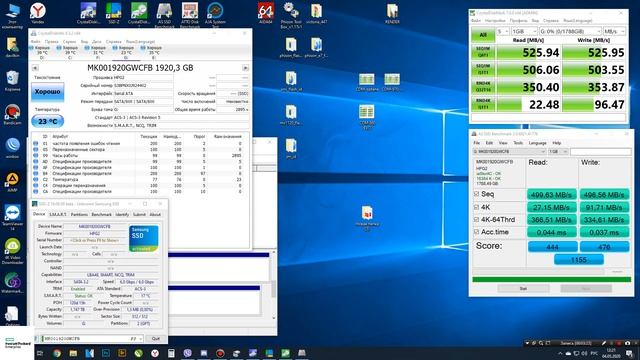The height and width of the screenshot is (360, 640).
Task: Open the 1GiB test size dropdown in CrystalDiskMark
Action: tap(524, 31)
